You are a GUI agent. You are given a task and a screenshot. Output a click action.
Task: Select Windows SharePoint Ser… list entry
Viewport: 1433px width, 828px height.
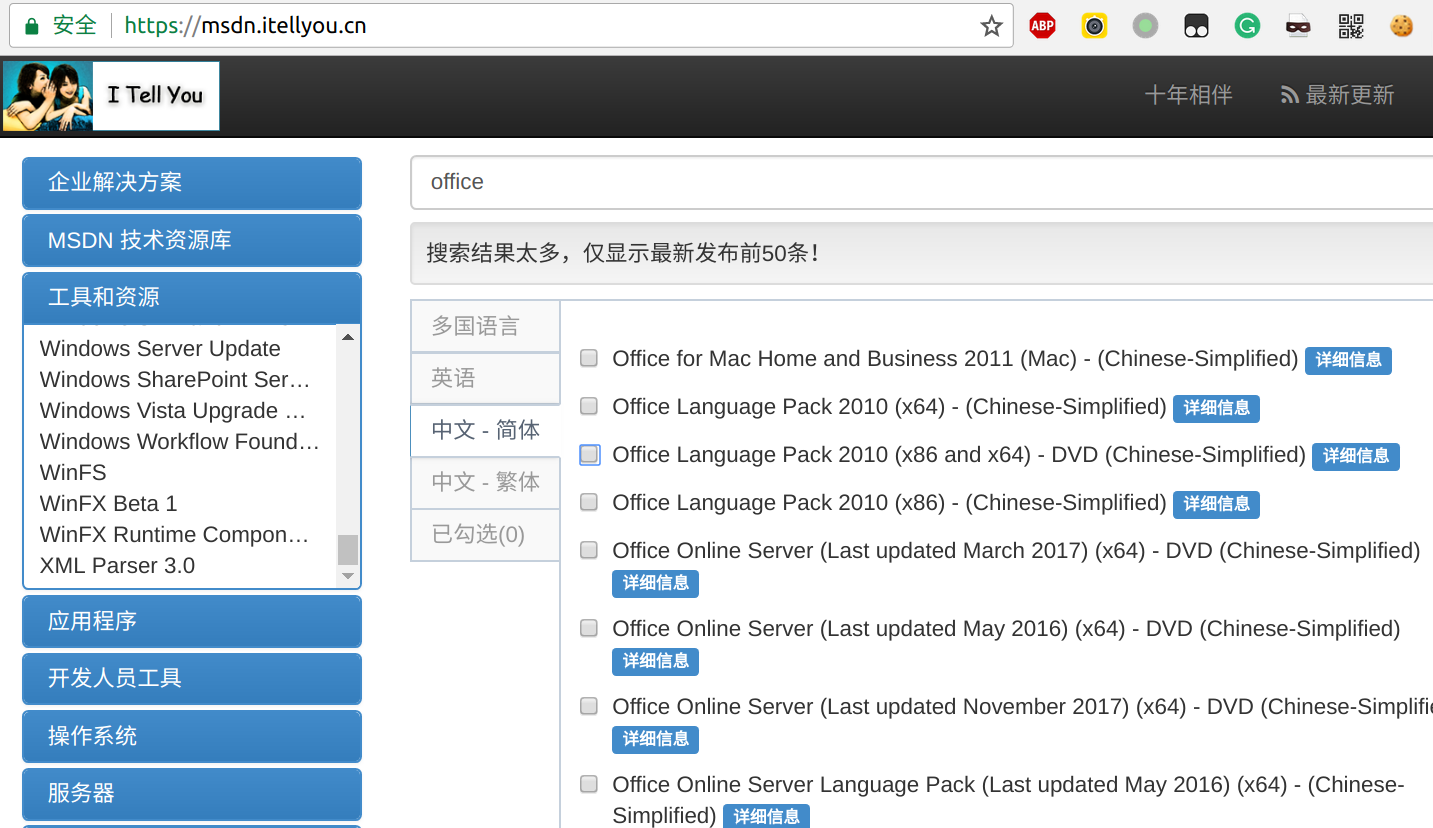(x=175, y=380)
